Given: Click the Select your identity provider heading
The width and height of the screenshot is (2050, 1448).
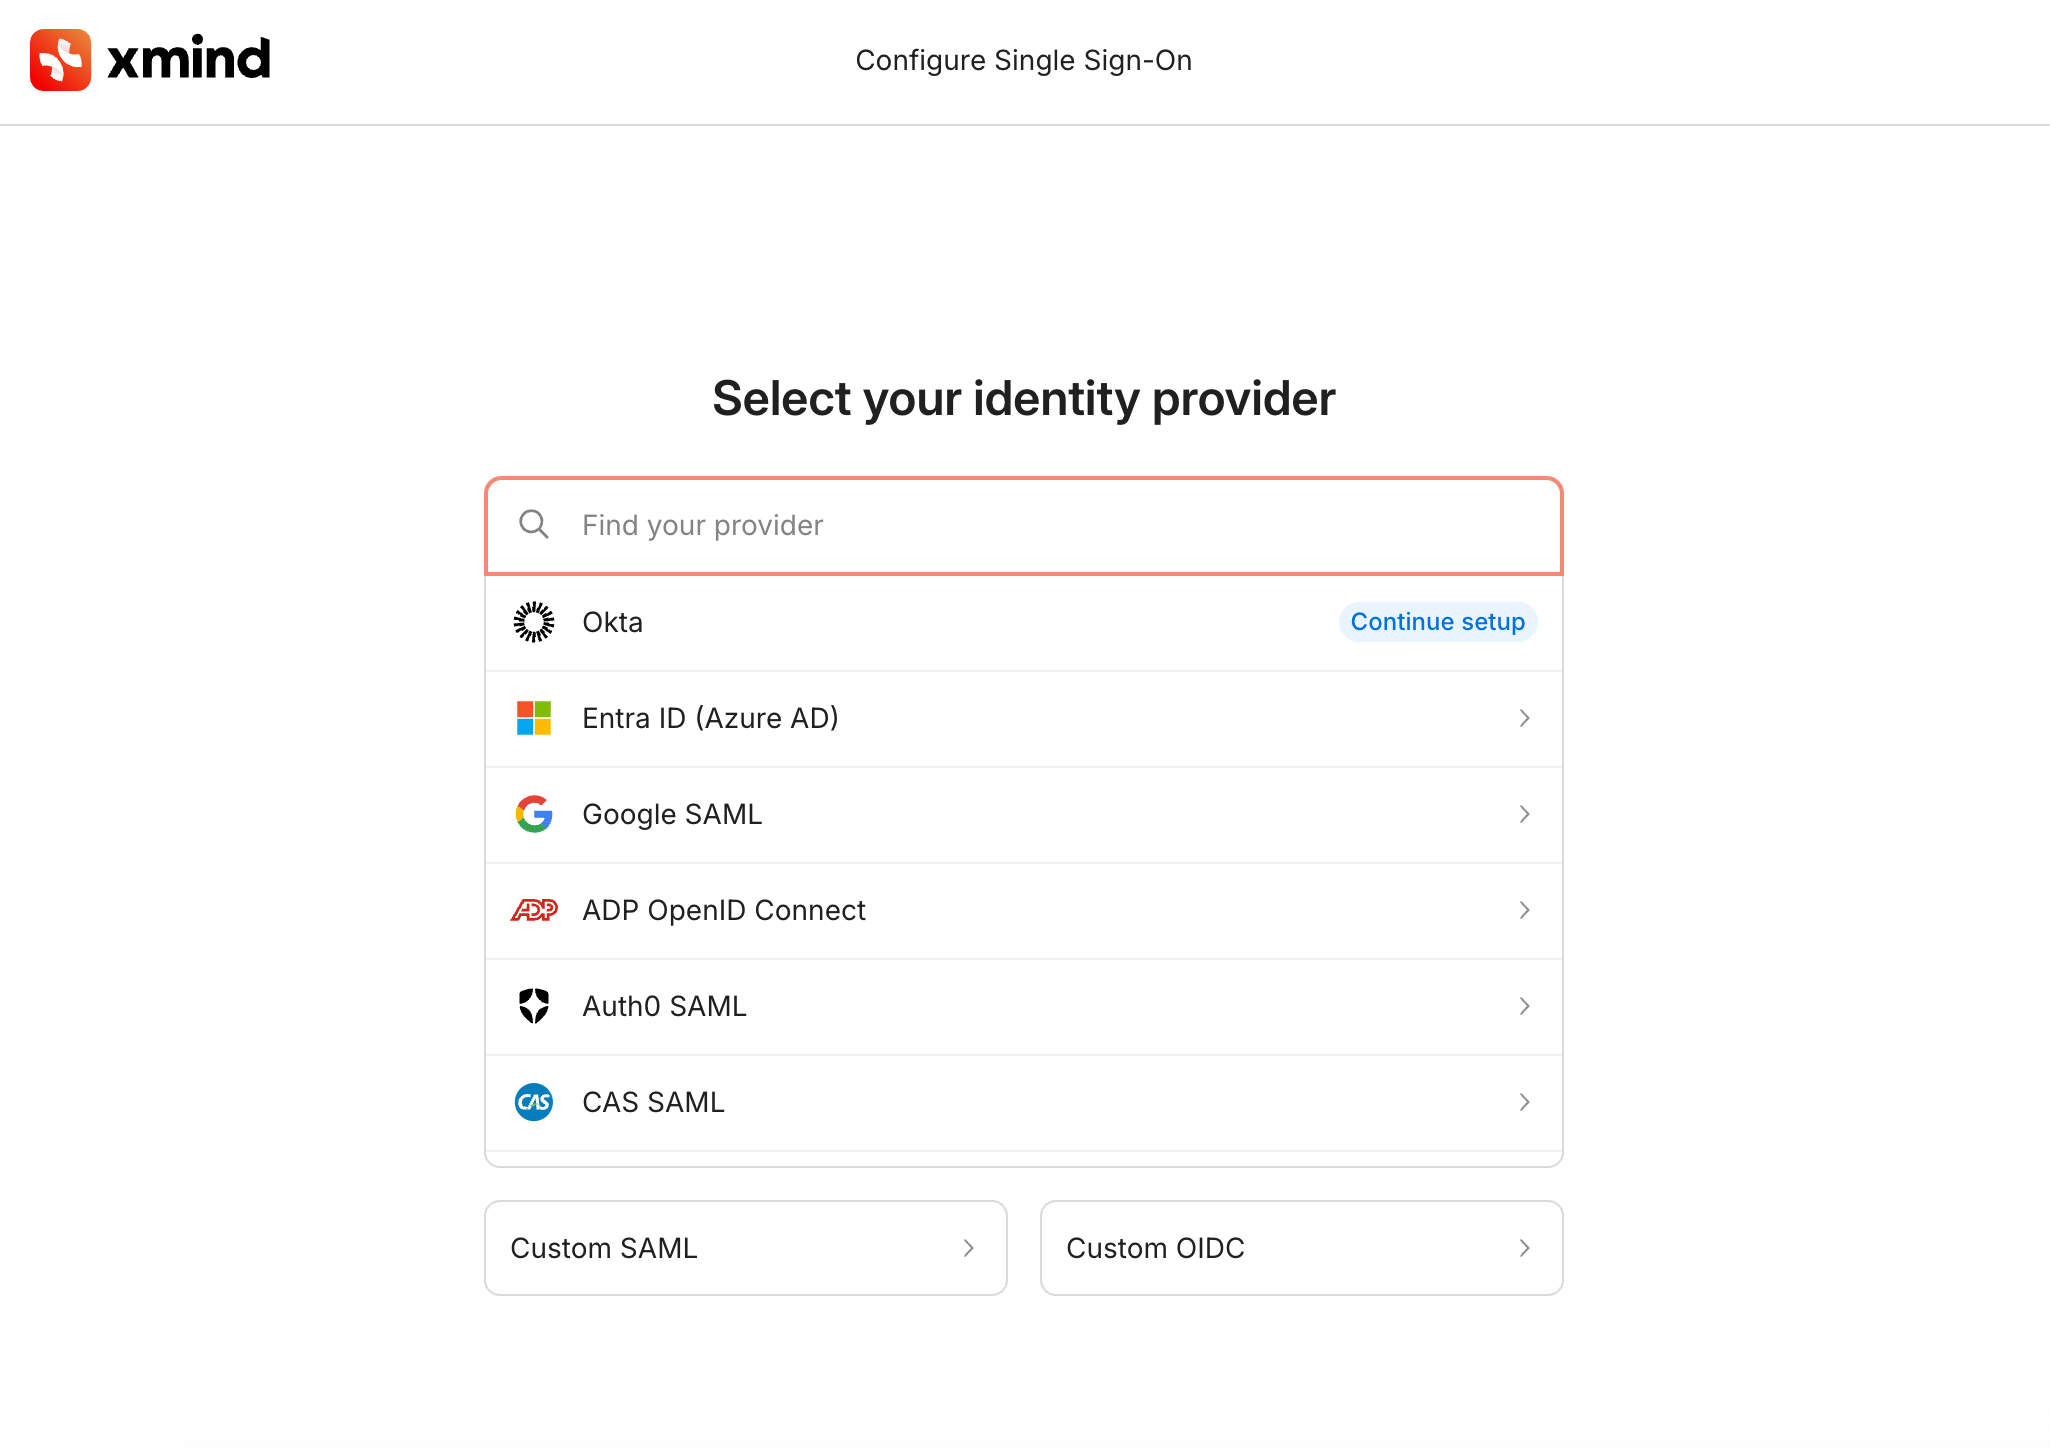Looking at the screenshot, I should click(x=1024, y=399).
